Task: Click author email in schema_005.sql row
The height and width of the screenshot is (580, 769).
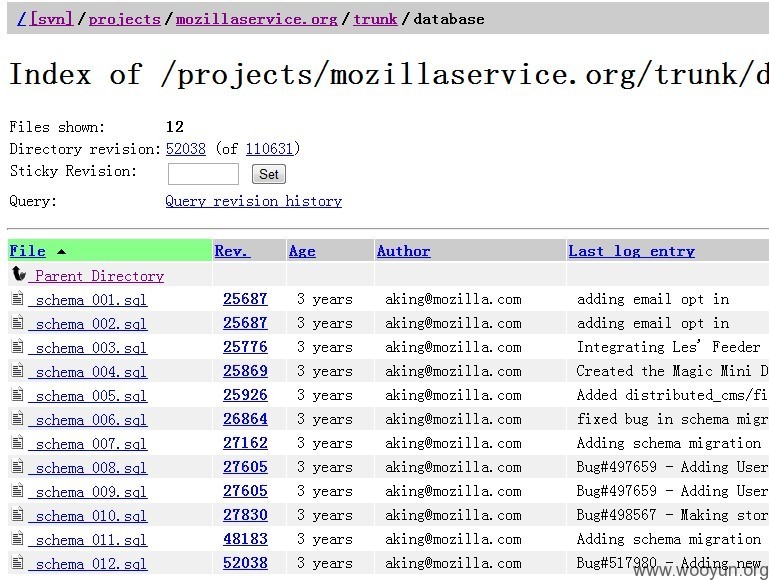Action: (x=453, y=395)
